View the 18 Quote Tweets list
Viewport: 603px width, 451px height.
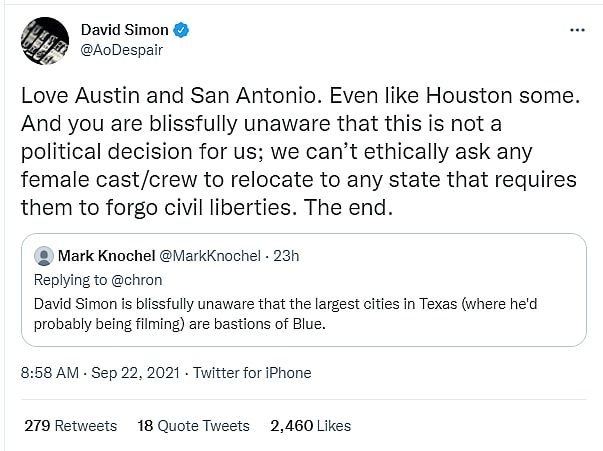click(x=193, y=425)
